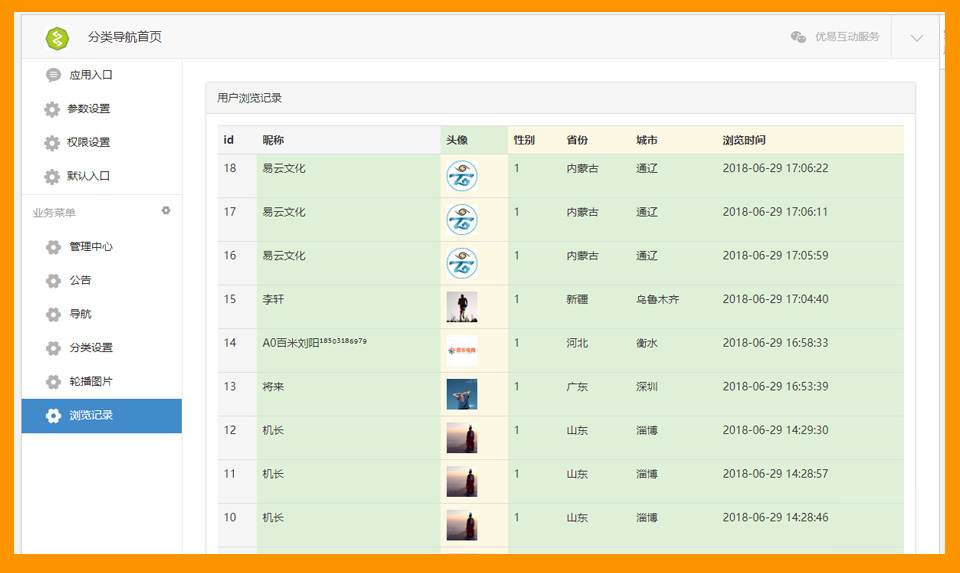The image size is (960, 573).
Task: Click the gear icon next to 权限设置
Action: tap(52, 143)
